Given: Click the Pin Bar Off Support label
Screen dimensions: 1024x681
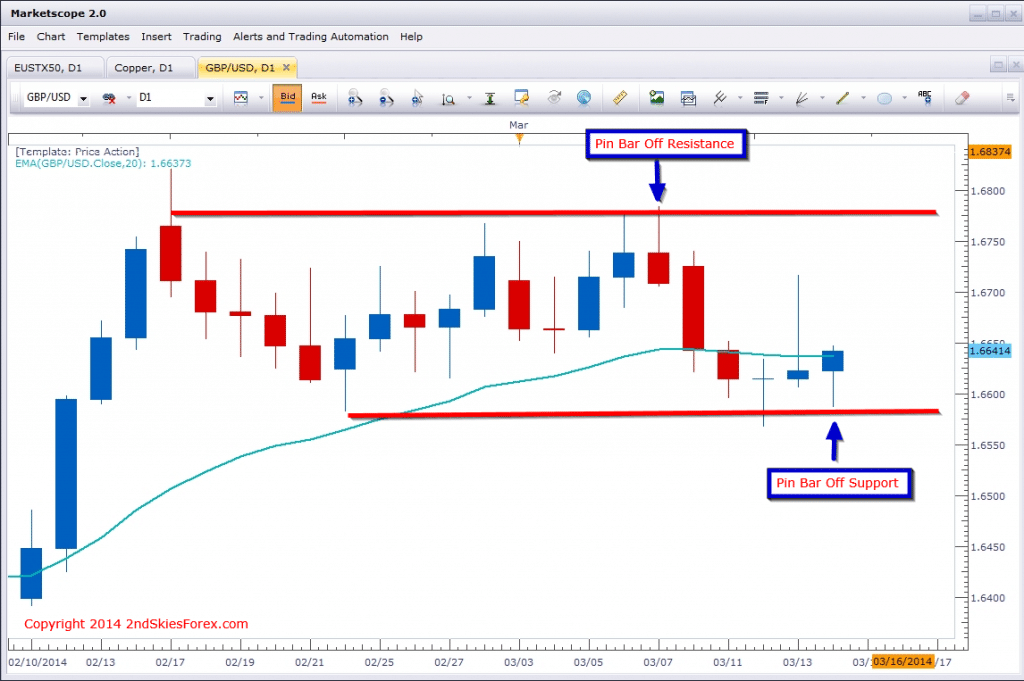Looking at the screenshot, I should pyautogui.click(x=838, y=483).
